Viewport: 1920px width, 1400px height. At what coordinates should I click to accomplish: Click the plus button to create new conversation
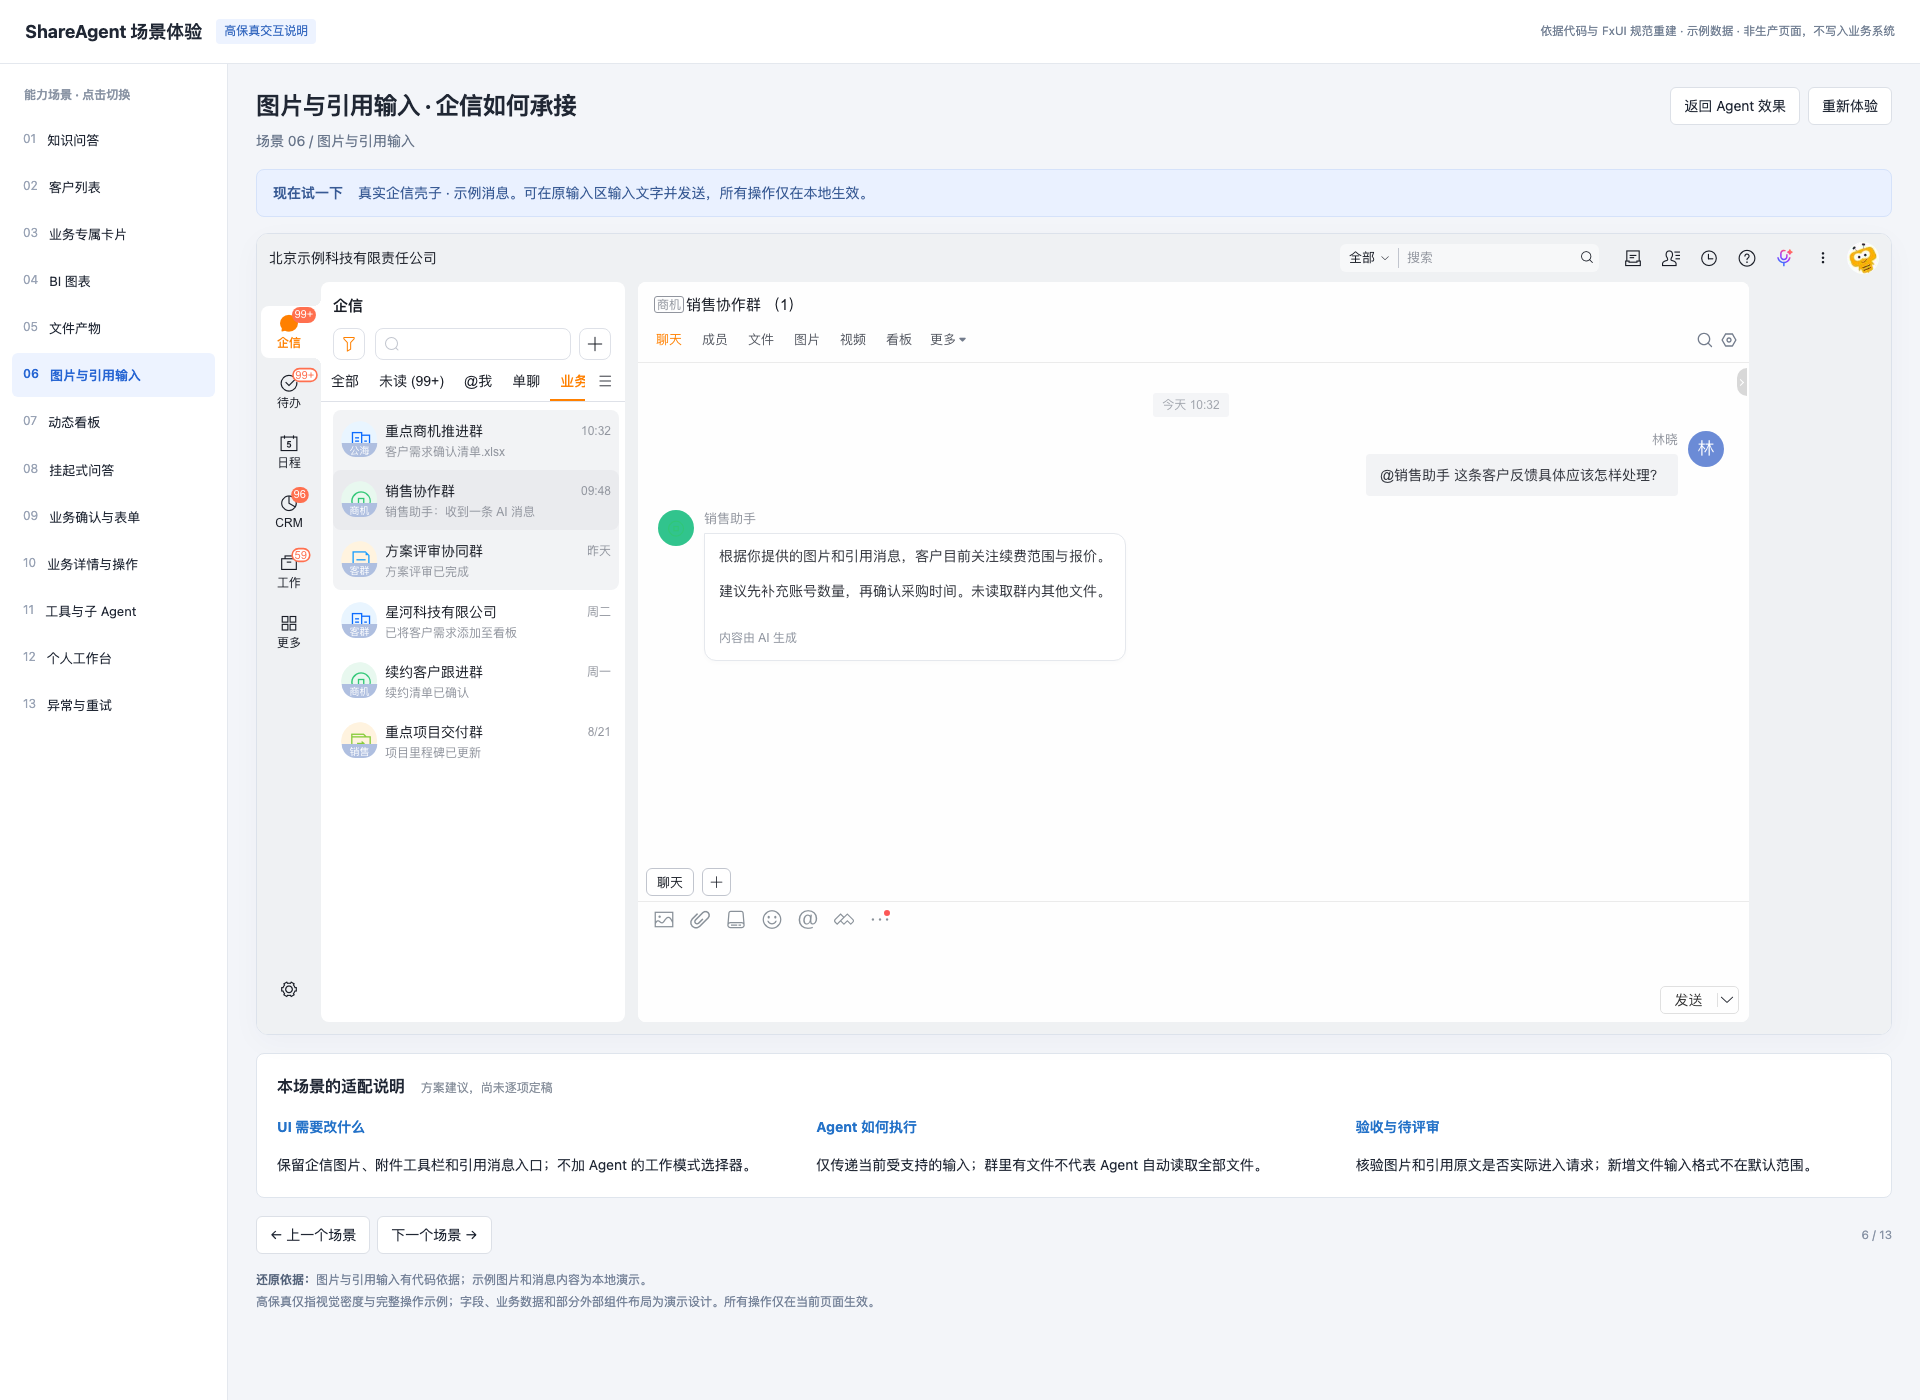click(x=595, y=344)
